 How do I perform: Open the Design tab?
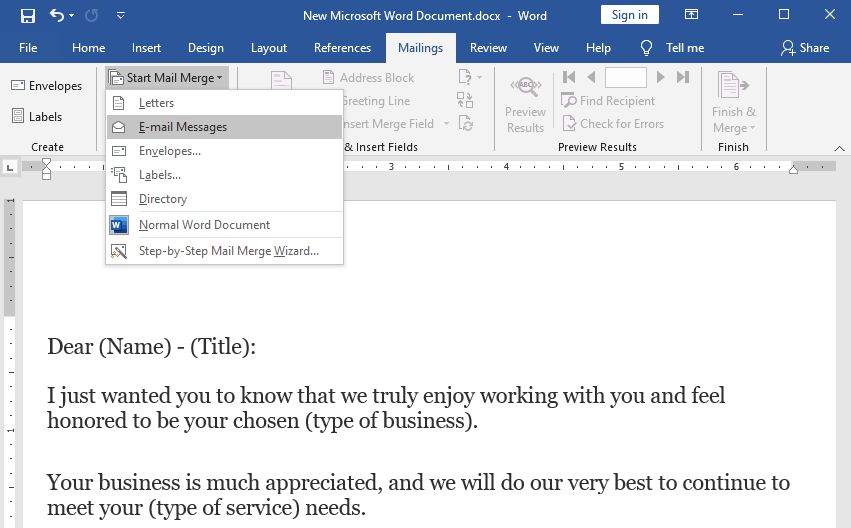[206, 48]
